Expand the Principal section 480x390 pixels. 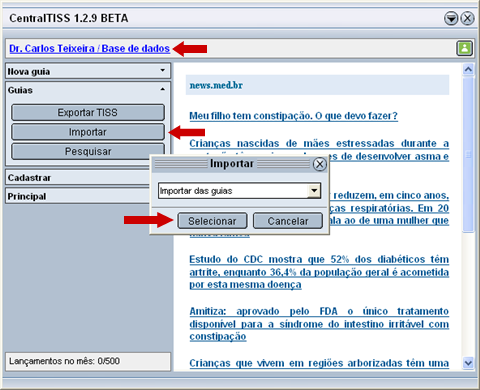click(78, 196)
